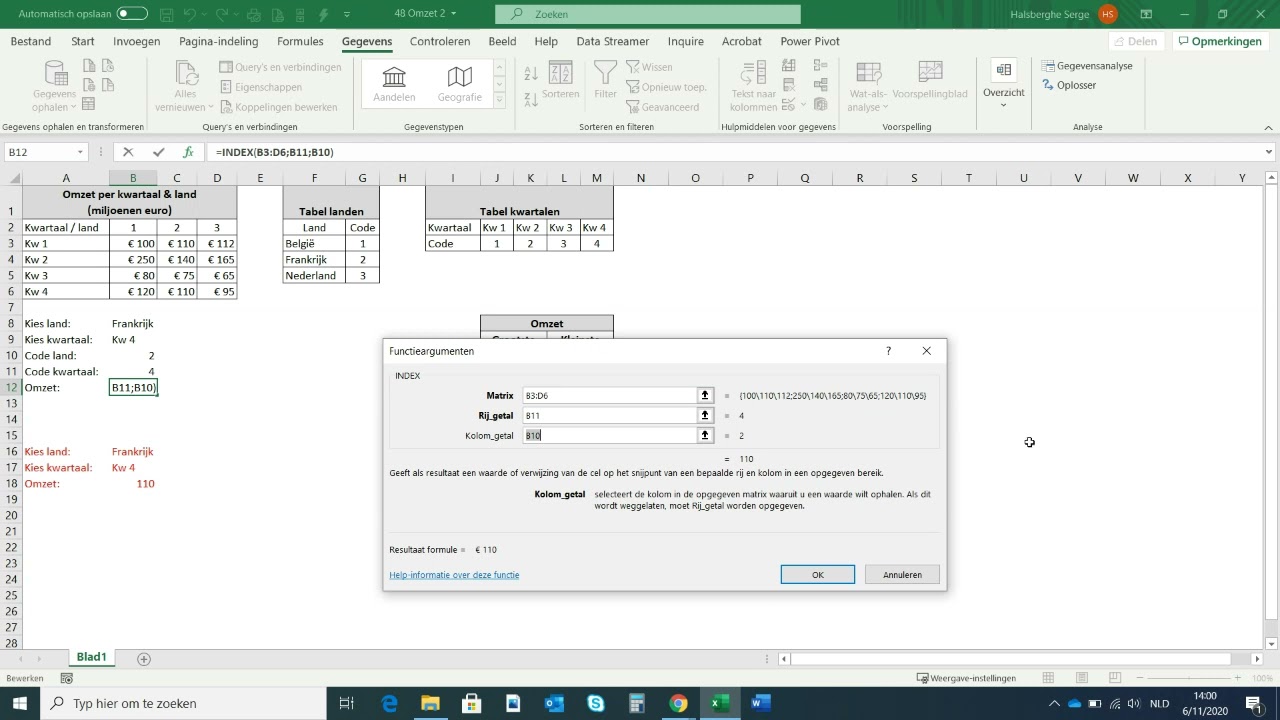1280x720 pixels.
Task: Click the Alles vernieuwen refresh icon
Action: click(186, 73)
